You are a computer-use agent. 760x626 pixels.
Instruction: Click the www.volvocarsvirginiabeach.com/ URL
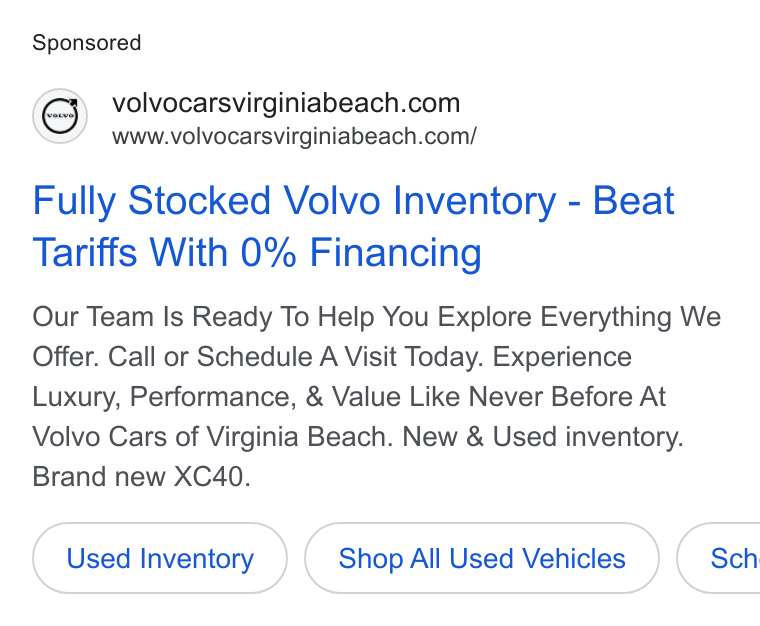click(x=294, y=136)
